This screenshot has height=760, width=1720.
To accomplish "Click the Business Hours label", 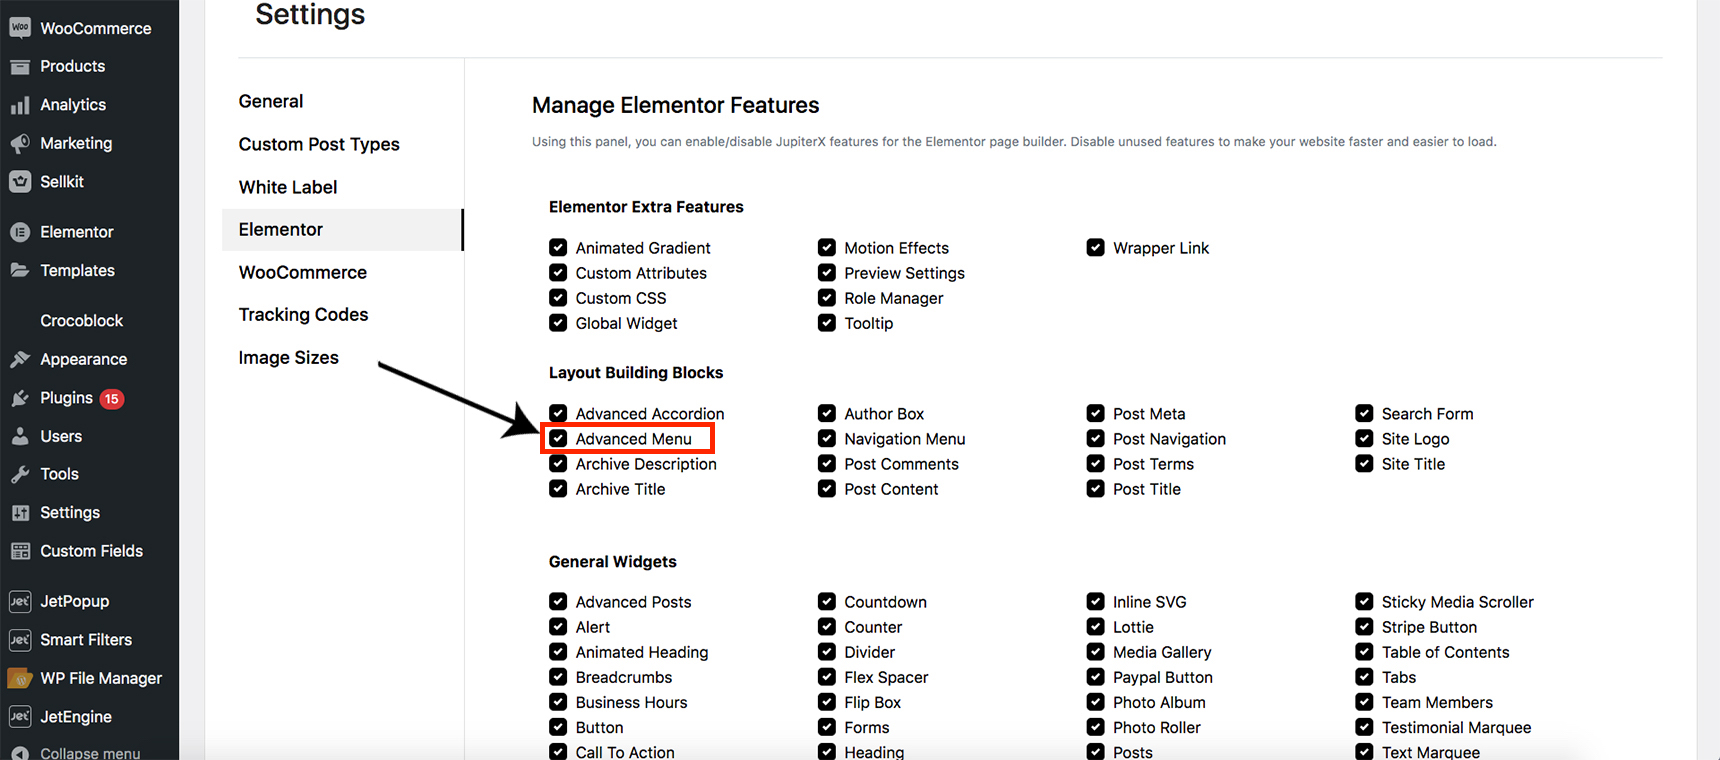I will point(631,702).
